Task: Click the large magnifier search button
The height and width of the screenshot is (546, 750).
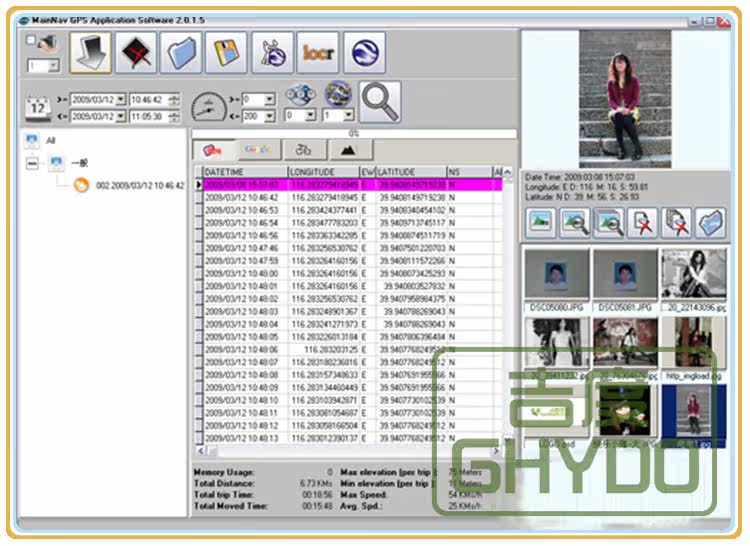Action: [380, 102]
